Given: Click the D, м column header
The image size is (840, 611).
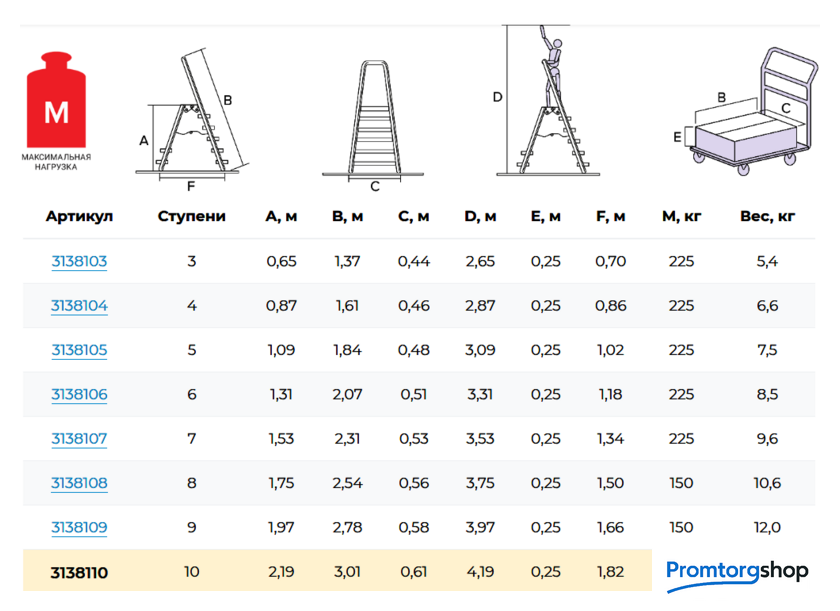Looking at the screenshot, I should 480,216.
